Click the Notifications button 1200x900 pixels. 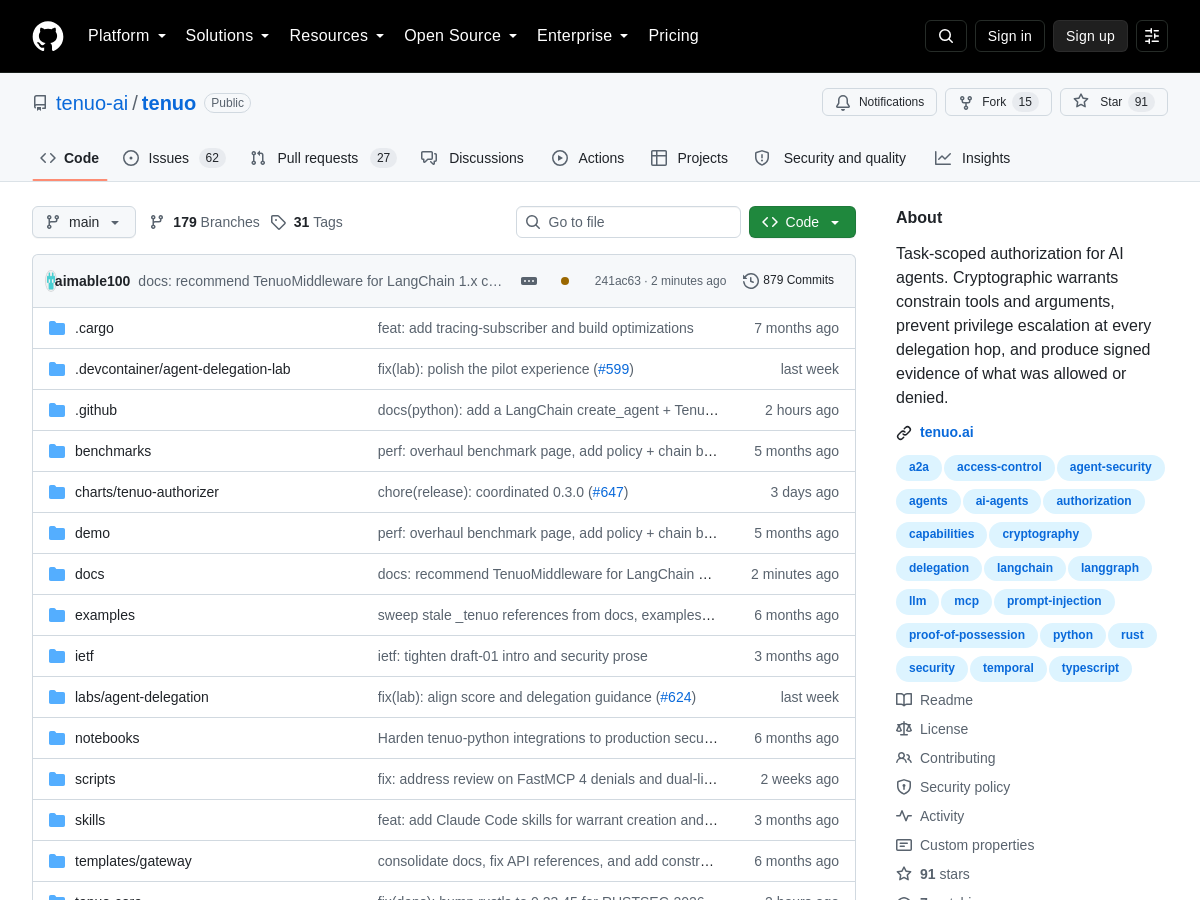click(879, 102)
